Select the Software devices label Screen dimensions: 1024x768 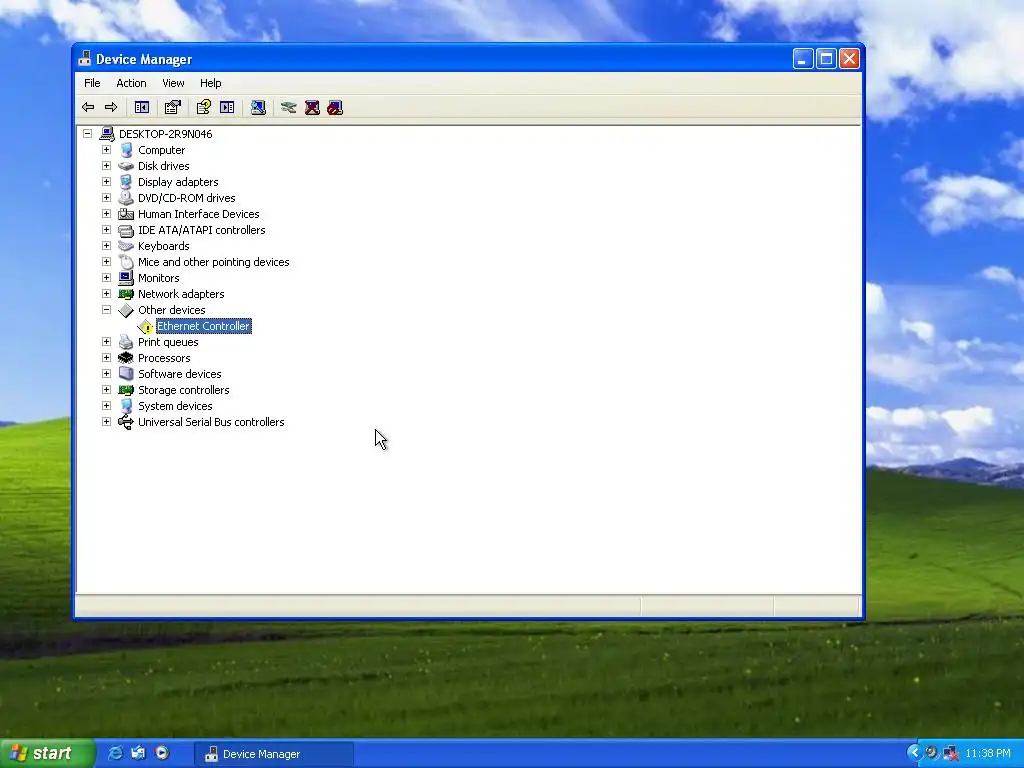click(180, 374)
